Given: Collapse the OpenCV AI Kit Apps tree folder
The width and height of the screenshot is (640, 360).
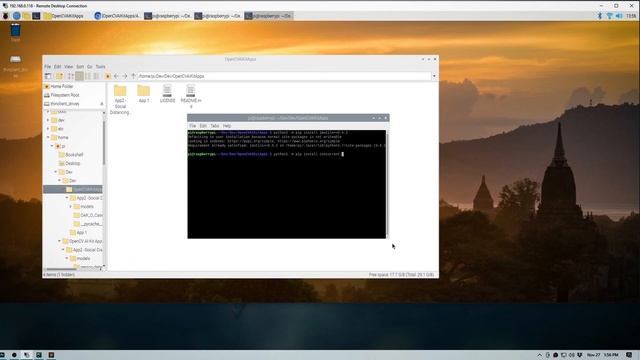Looking at the screenshot, I should click(x=60, y=241).
